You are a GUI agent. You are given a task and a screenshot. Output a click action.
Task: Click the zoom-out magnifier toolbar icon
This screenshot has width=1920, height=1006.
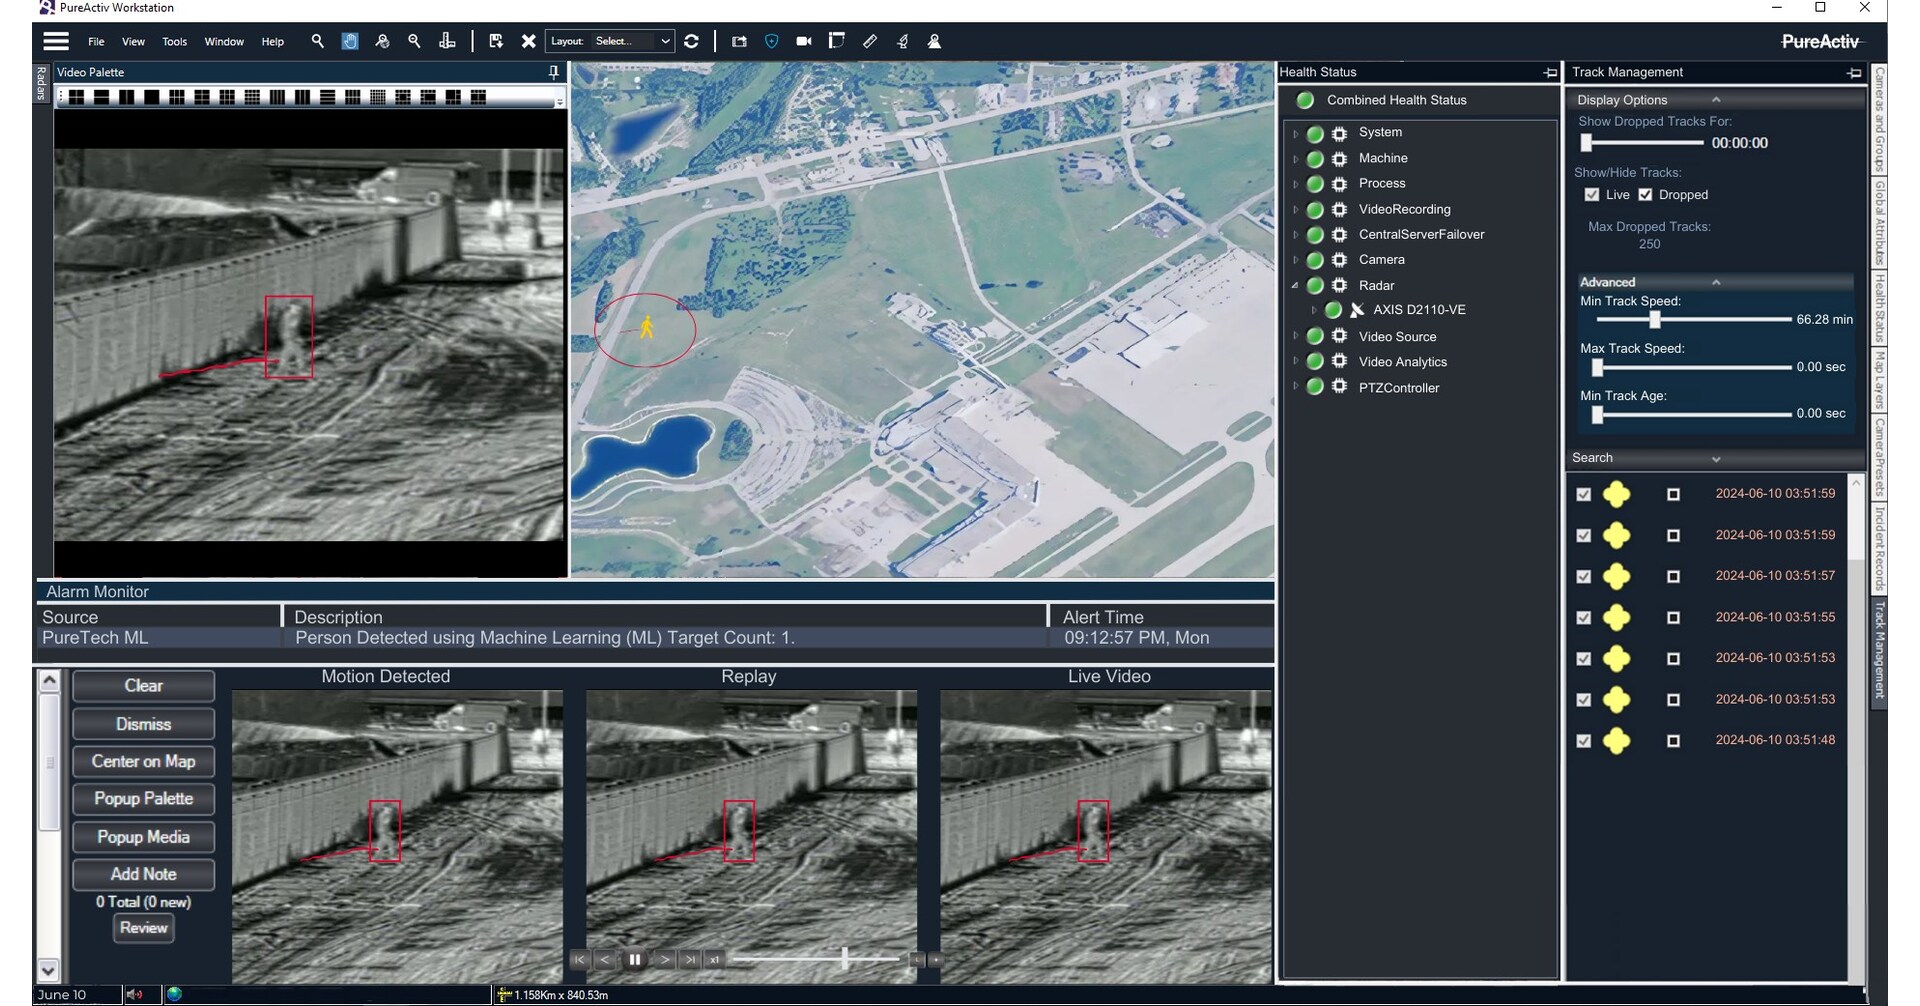414,41
